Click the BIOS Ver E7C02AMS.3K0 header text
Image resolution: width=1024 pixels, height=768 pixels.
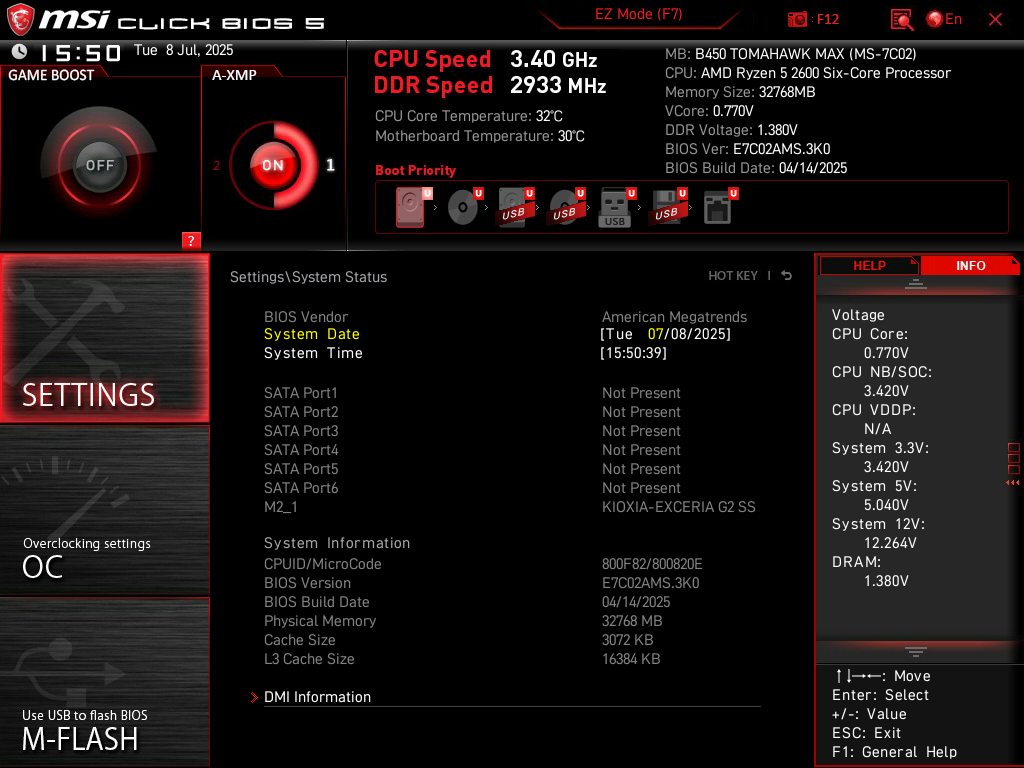[747, 149]
